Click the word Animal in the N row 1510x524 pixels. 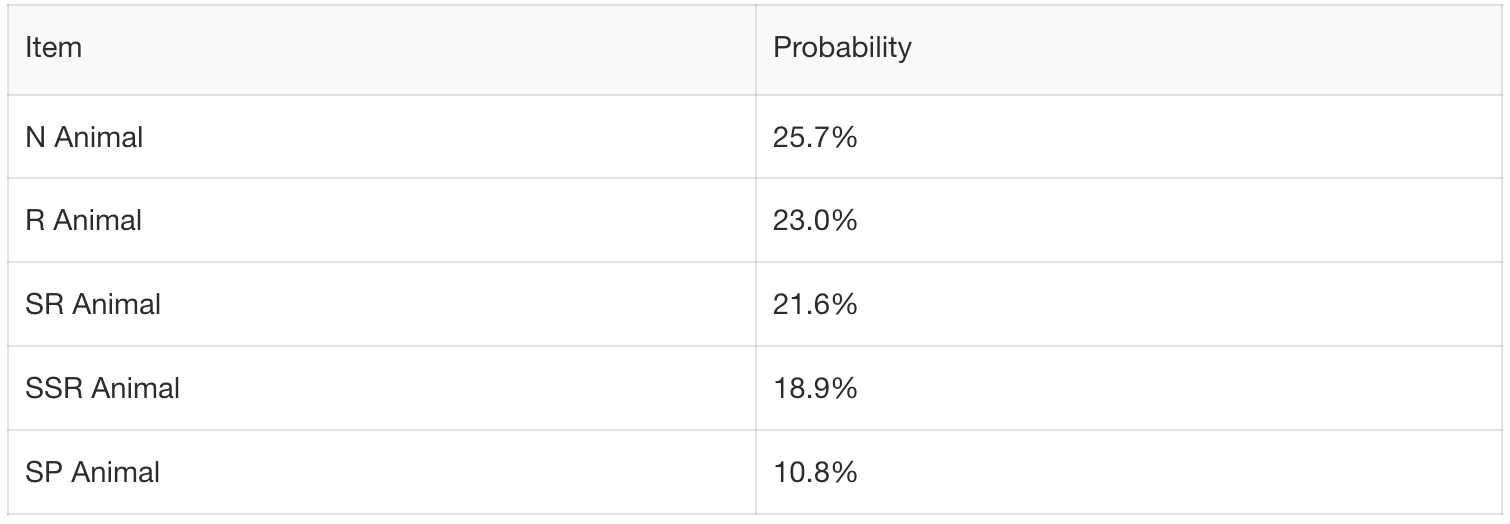(98, 137)
